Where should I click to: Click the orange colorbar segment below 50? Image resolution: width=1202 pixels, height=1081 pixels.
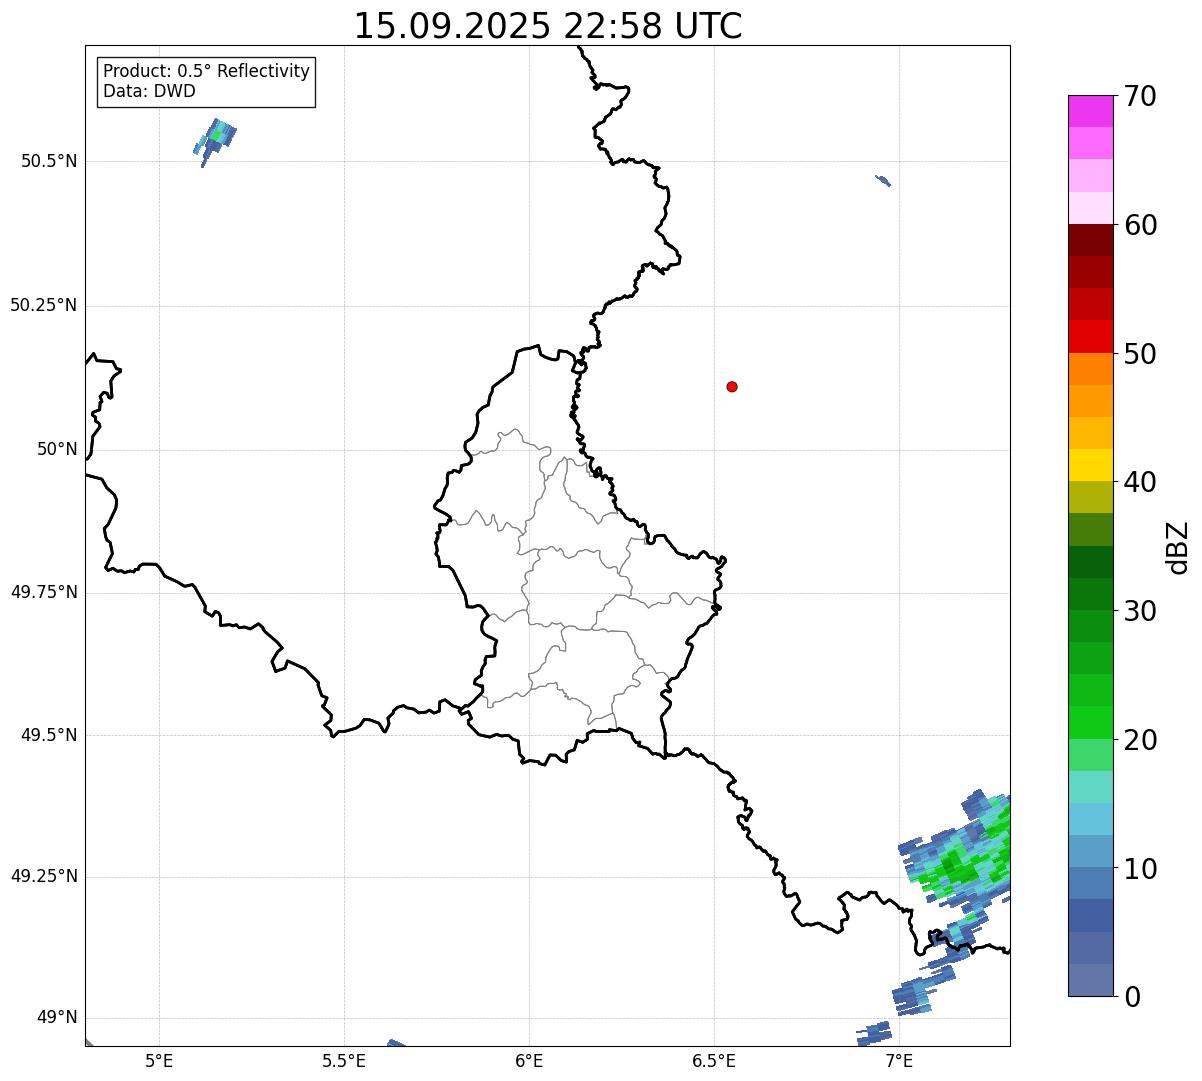pyautogui.click(x=1091, y=369)
